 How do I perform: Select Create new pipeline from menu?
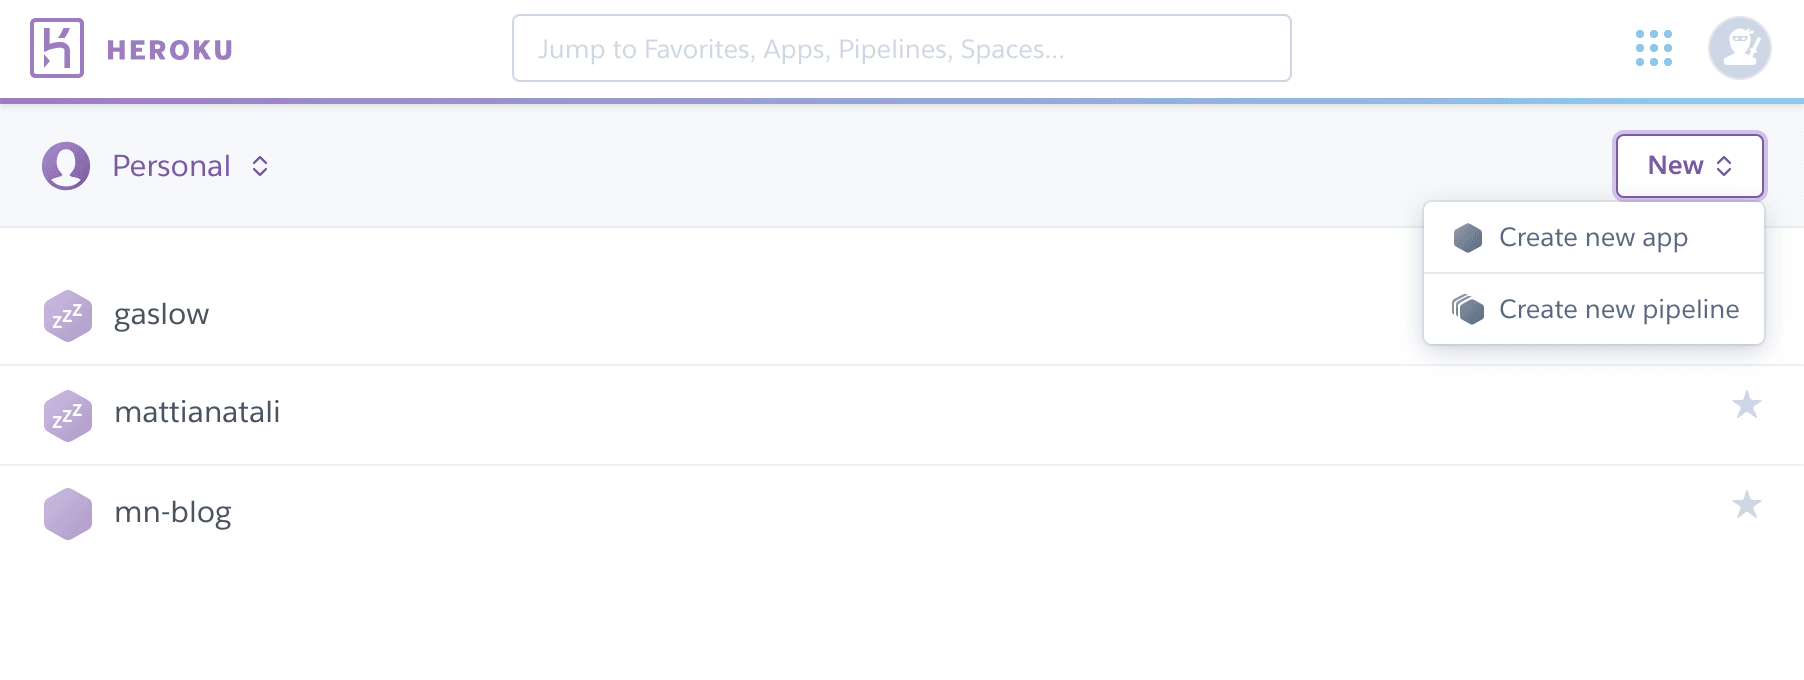click(1593, 309)
